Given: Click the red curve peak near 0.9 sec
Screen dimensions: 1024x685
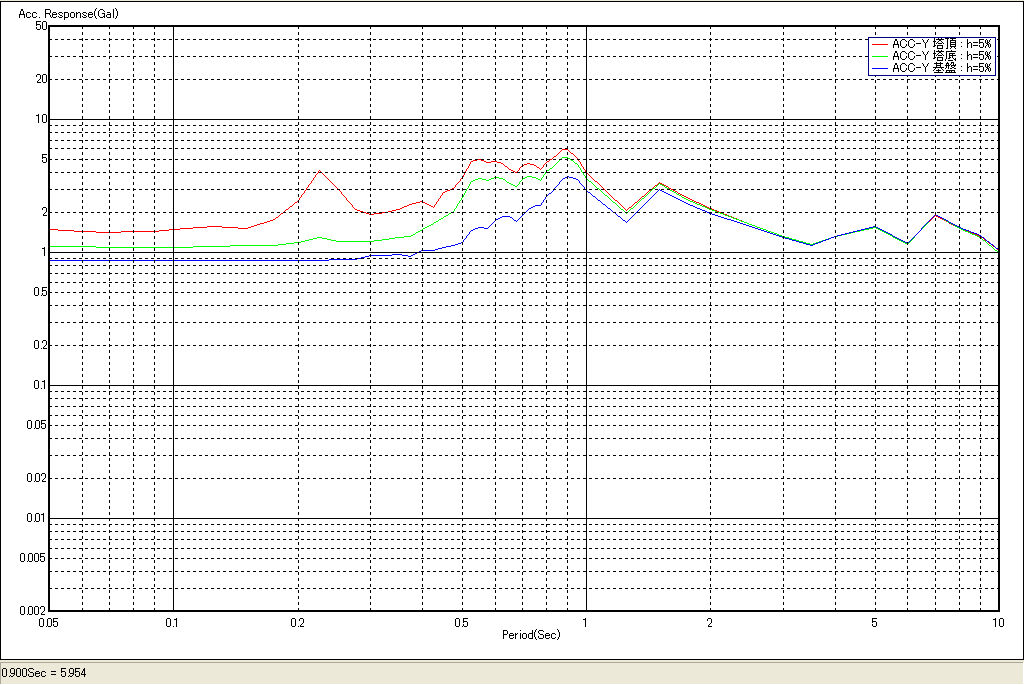Looking at the screenshot, I should [566, 149].
